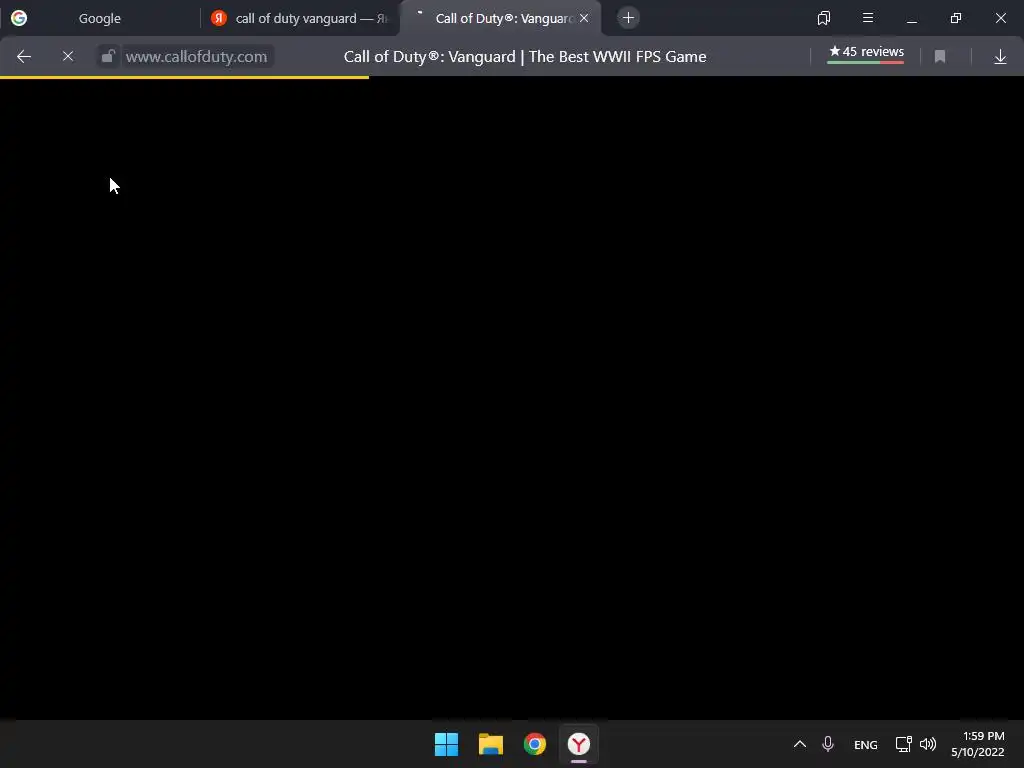1024x768 pixels.
Task: Click the site security padlock icon
Action: [x=108, y=57]
